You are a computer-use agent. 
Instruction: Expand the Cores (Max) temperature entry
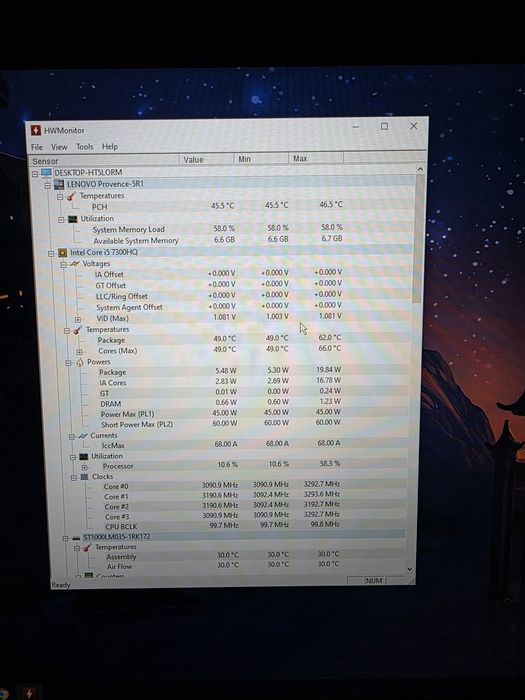(x=79, y=352)
